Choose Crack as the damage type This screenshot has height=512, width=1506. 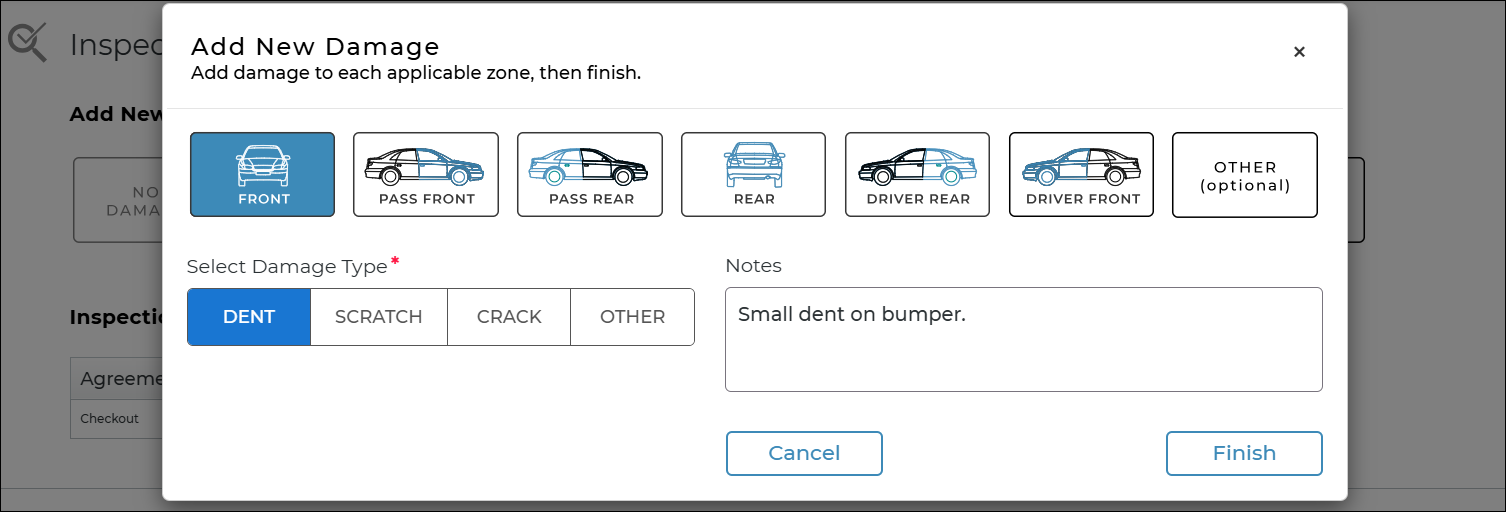tap(509, 317)
